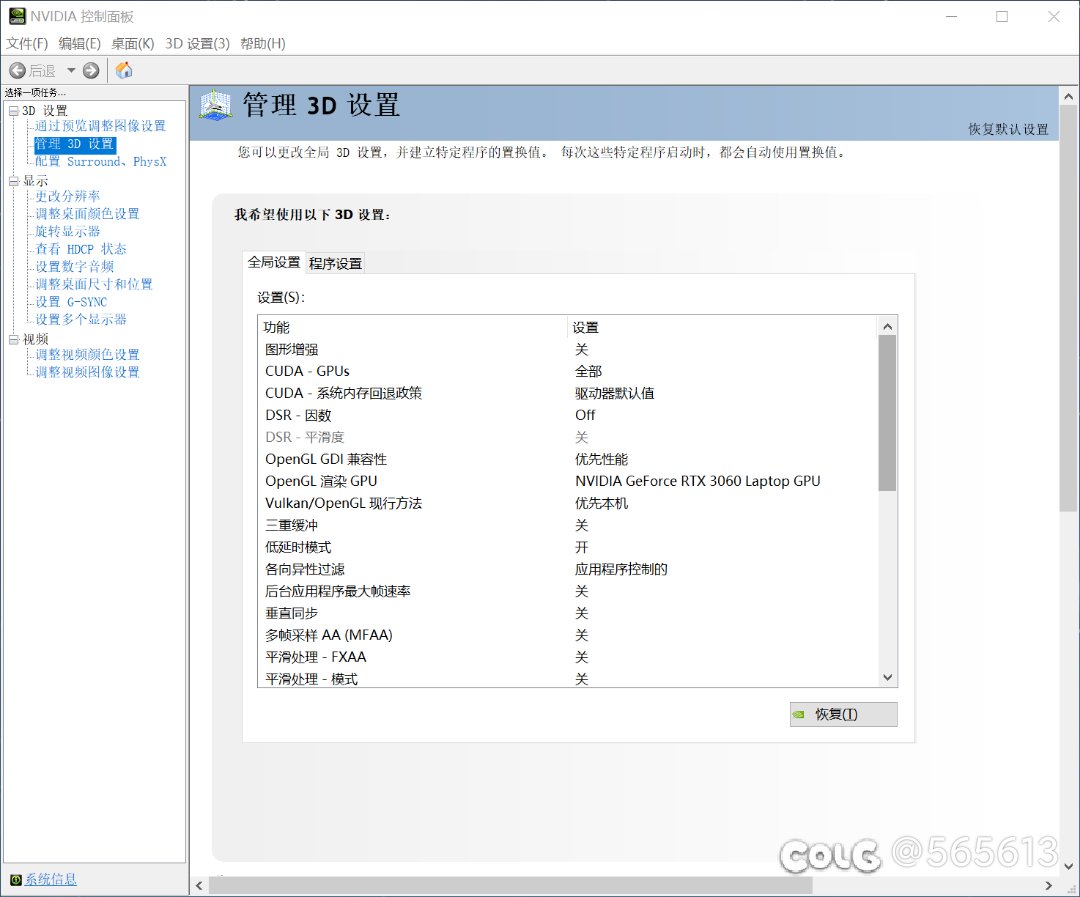Image resolution: width=1080 pixels, height=897 pixels.
Task: Collapse the 视频 tree node
Action: click(x=14, y=340)
